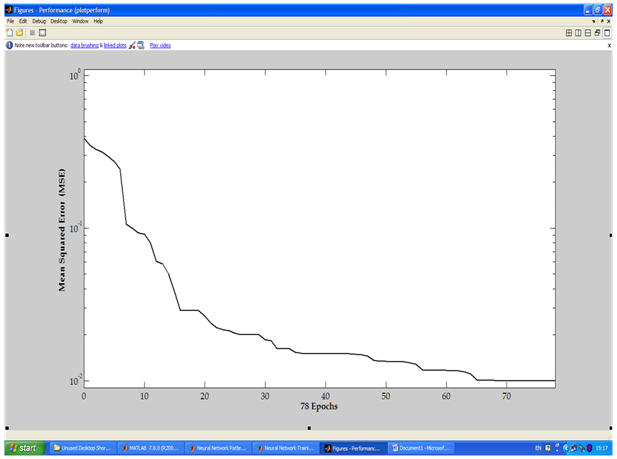Click the Hide Plot Tools icon
617x459 pixels.
pyautogui.click(x=32, y=32)
